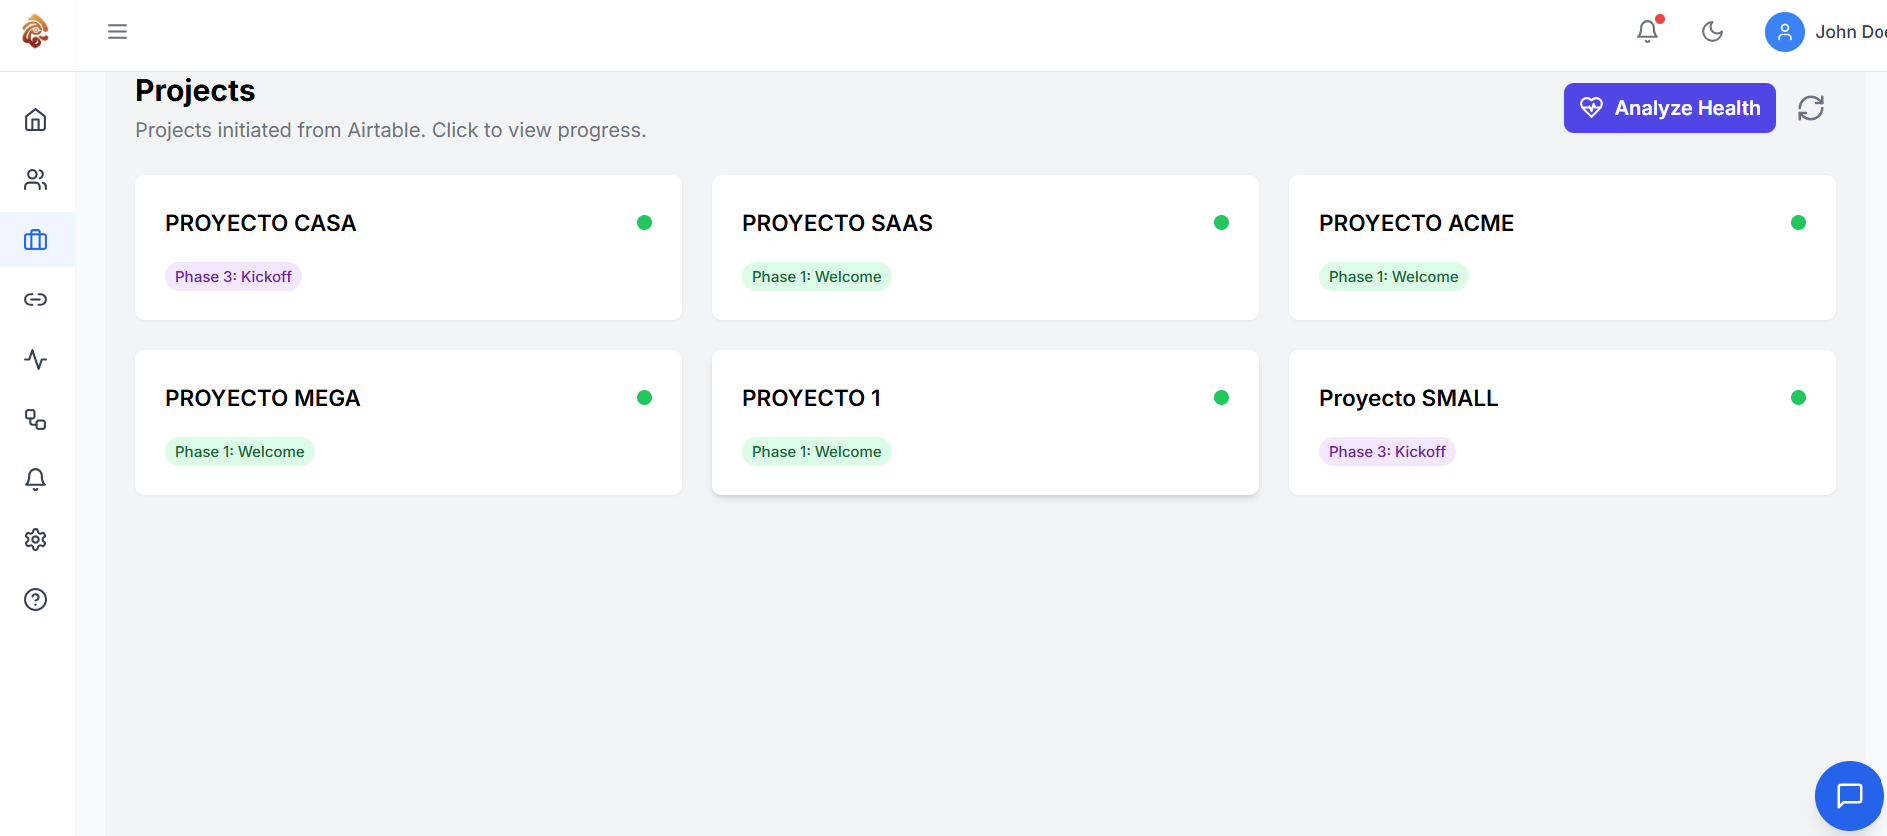
Task: Open the activity pulse sidebar icon
Action: pos(36,360)
